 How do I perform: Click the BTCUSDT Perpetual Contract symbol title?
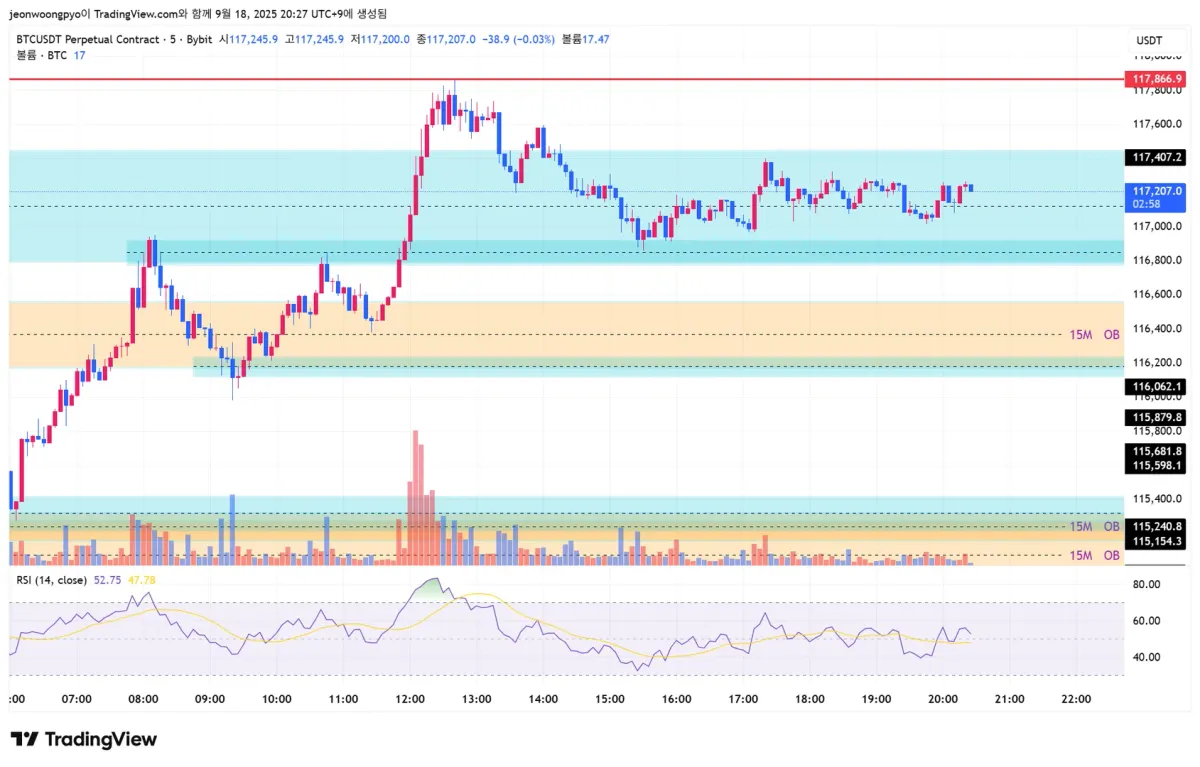[x=88, y=39]
